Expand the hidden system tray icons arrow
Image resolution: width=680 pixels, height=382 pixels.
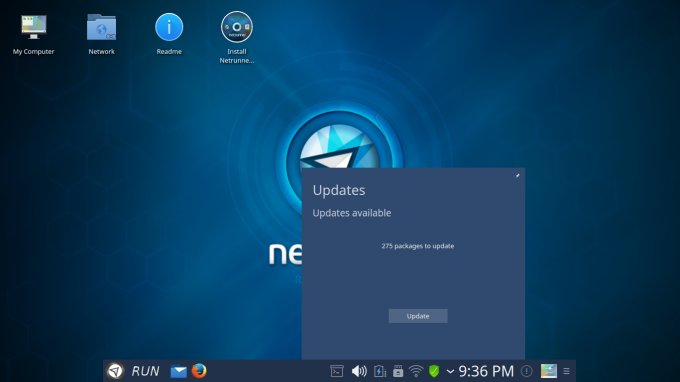(x=450, y=371)
